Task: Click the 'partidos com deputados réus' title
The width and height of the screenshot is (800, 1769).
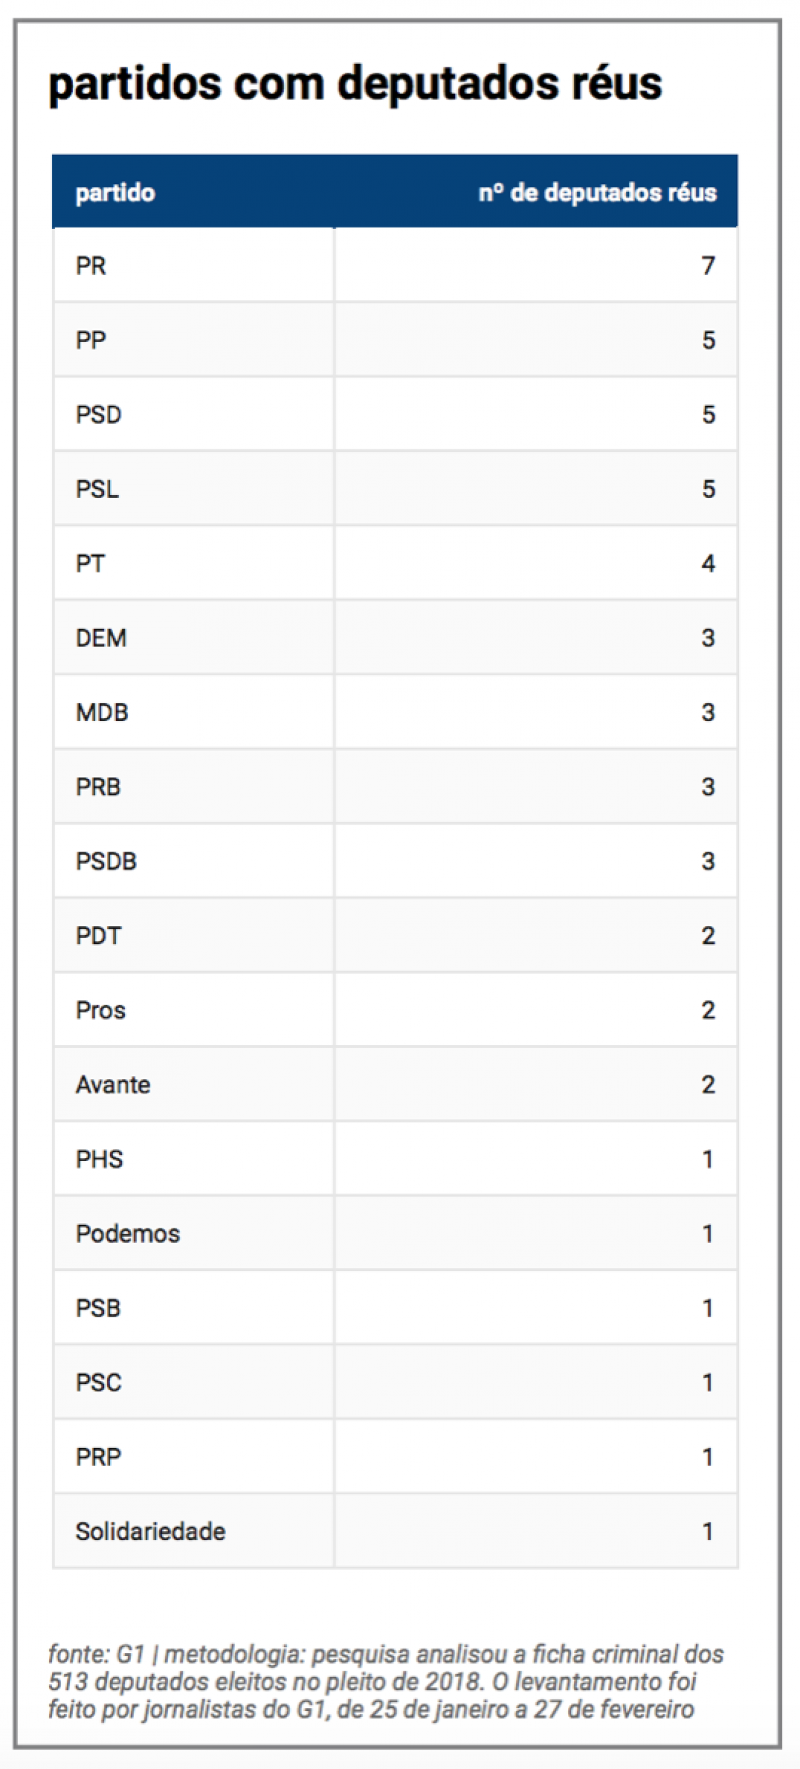Action: coord(355,83)
